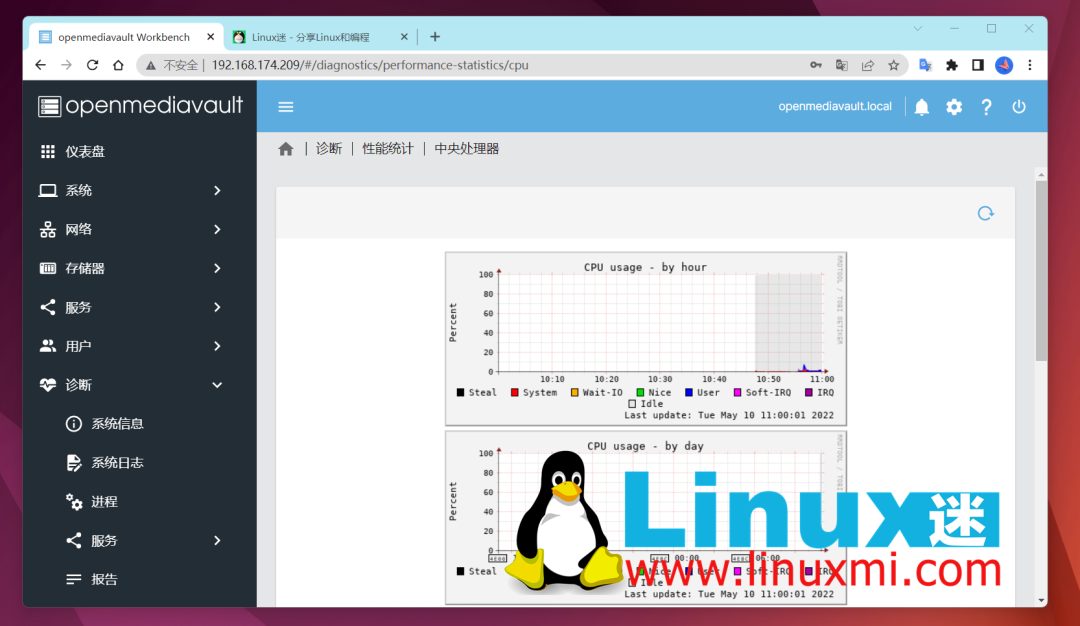Open the browser home page

[x=118, y=65]
